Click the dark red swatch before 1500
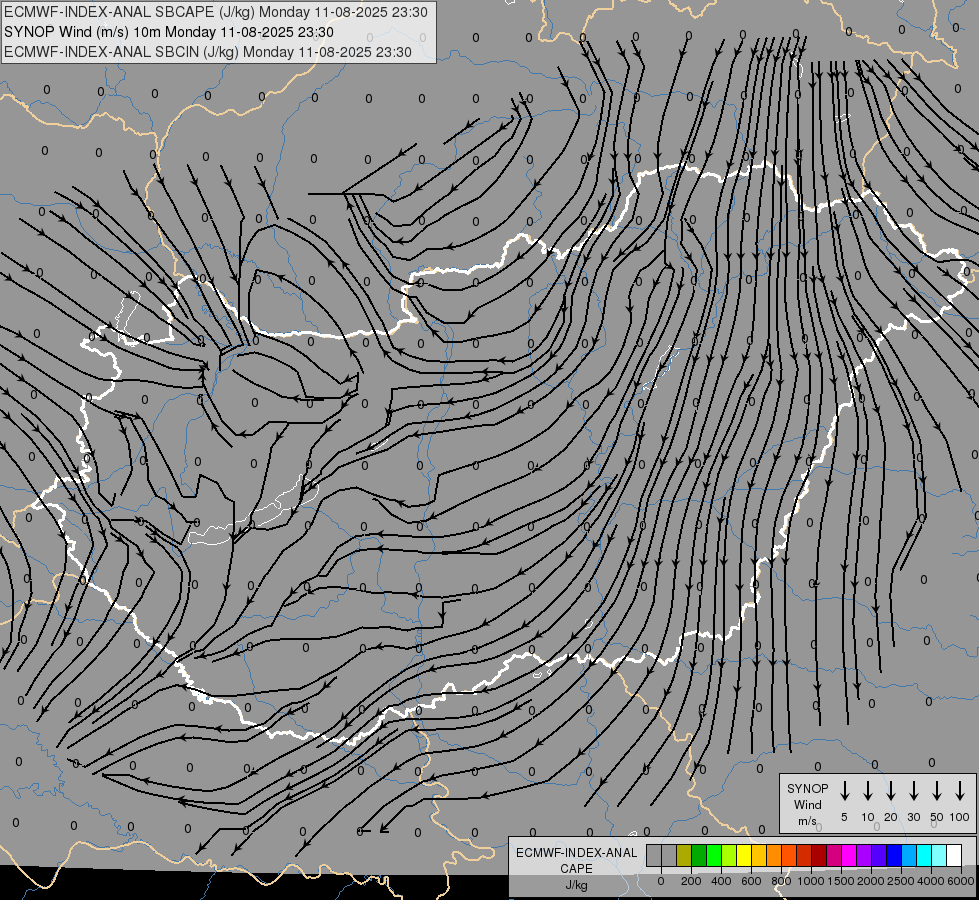Screen dimensions: 979x900 pos(820,855)
